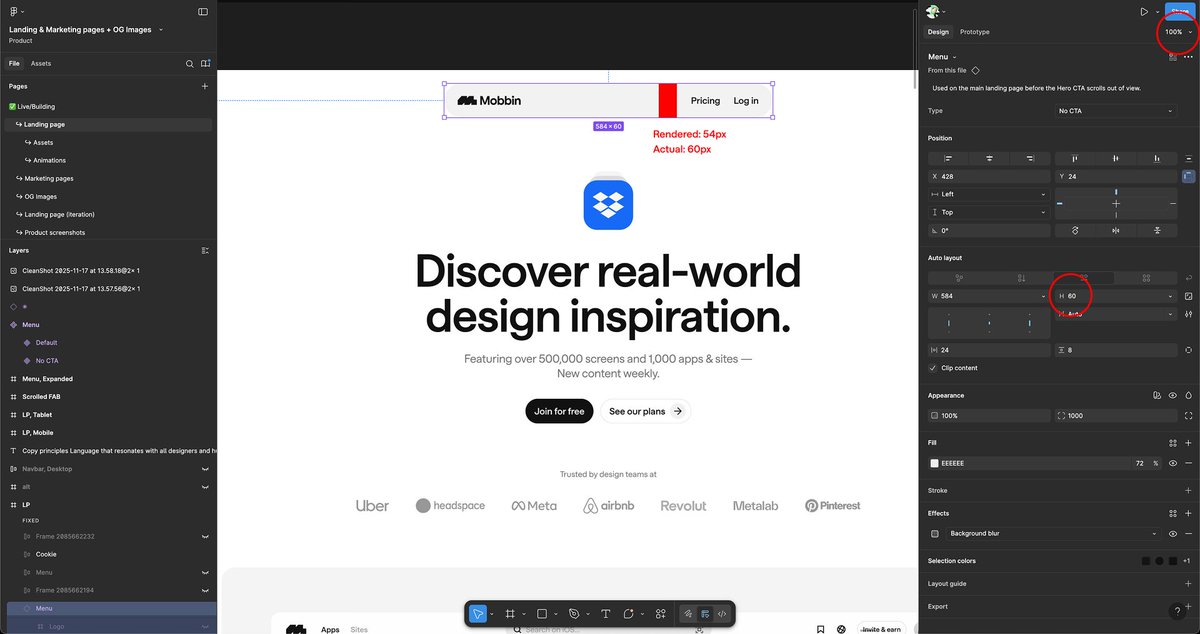The height and width of the screenshot is (634, 1200).
Task: Add a Stroke with plus icon
Action: (1188, 490)
